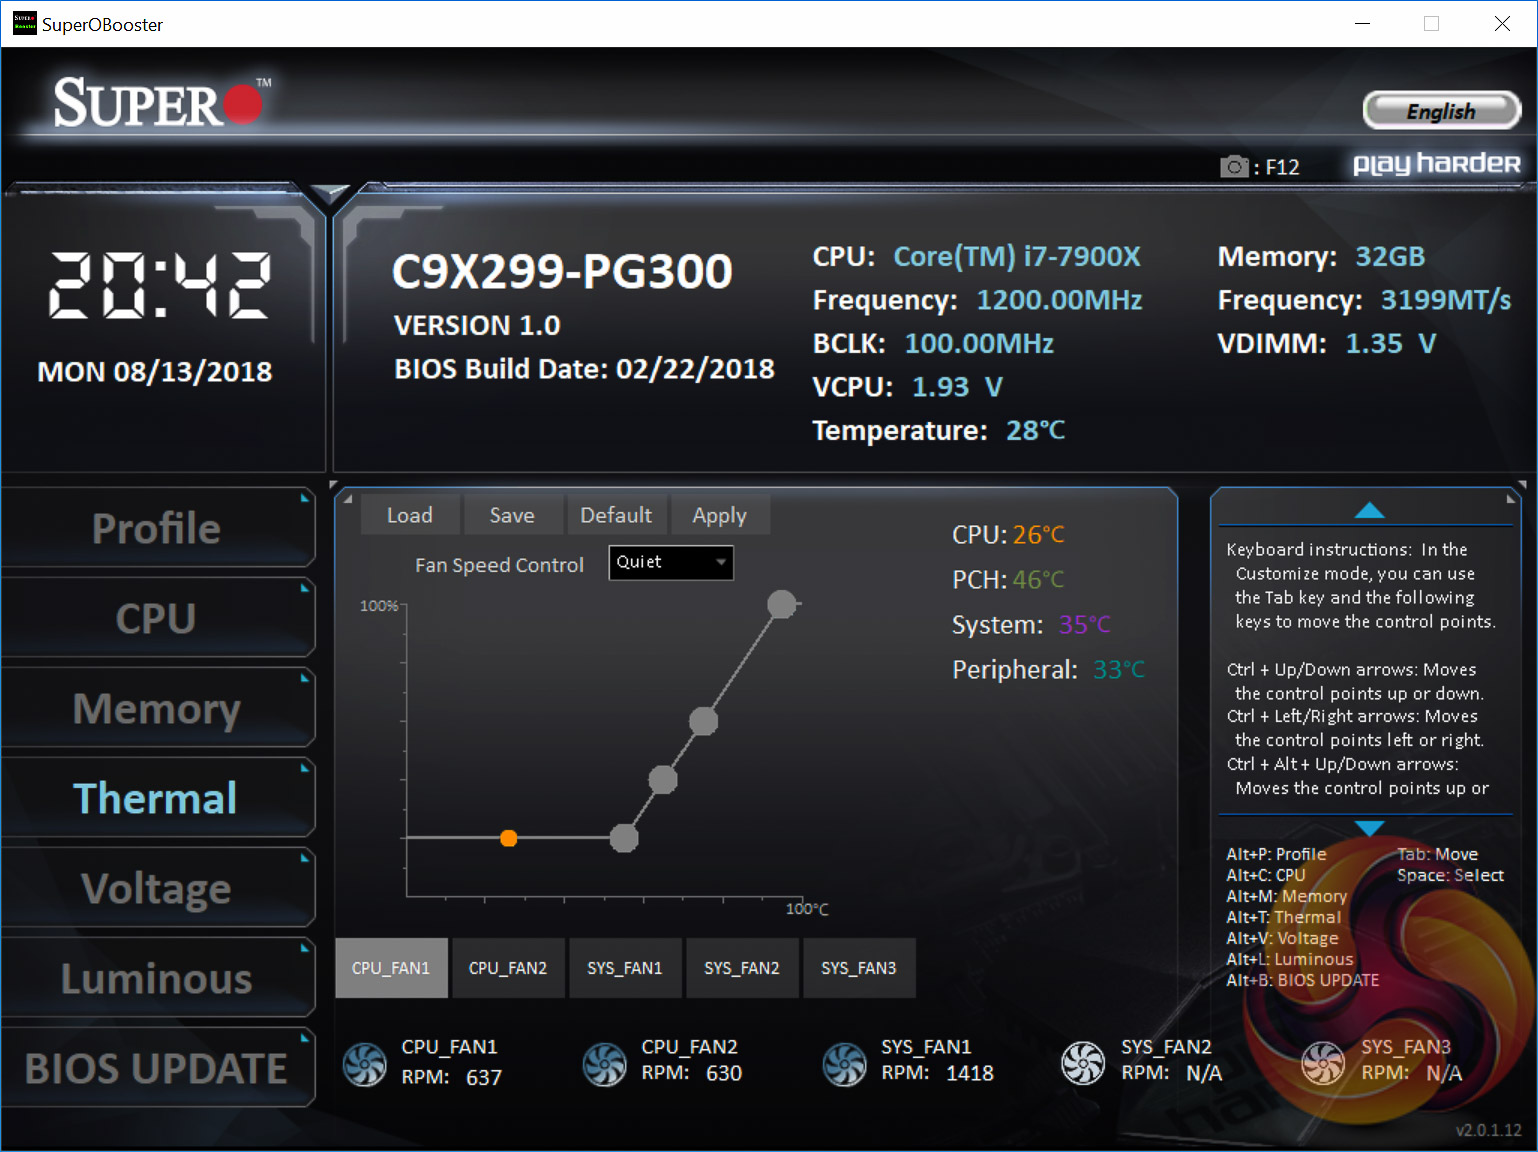1538x1152 pixels.
Task: Switch to the CPU_FAN2 tab
Action: tap(508, 968)
